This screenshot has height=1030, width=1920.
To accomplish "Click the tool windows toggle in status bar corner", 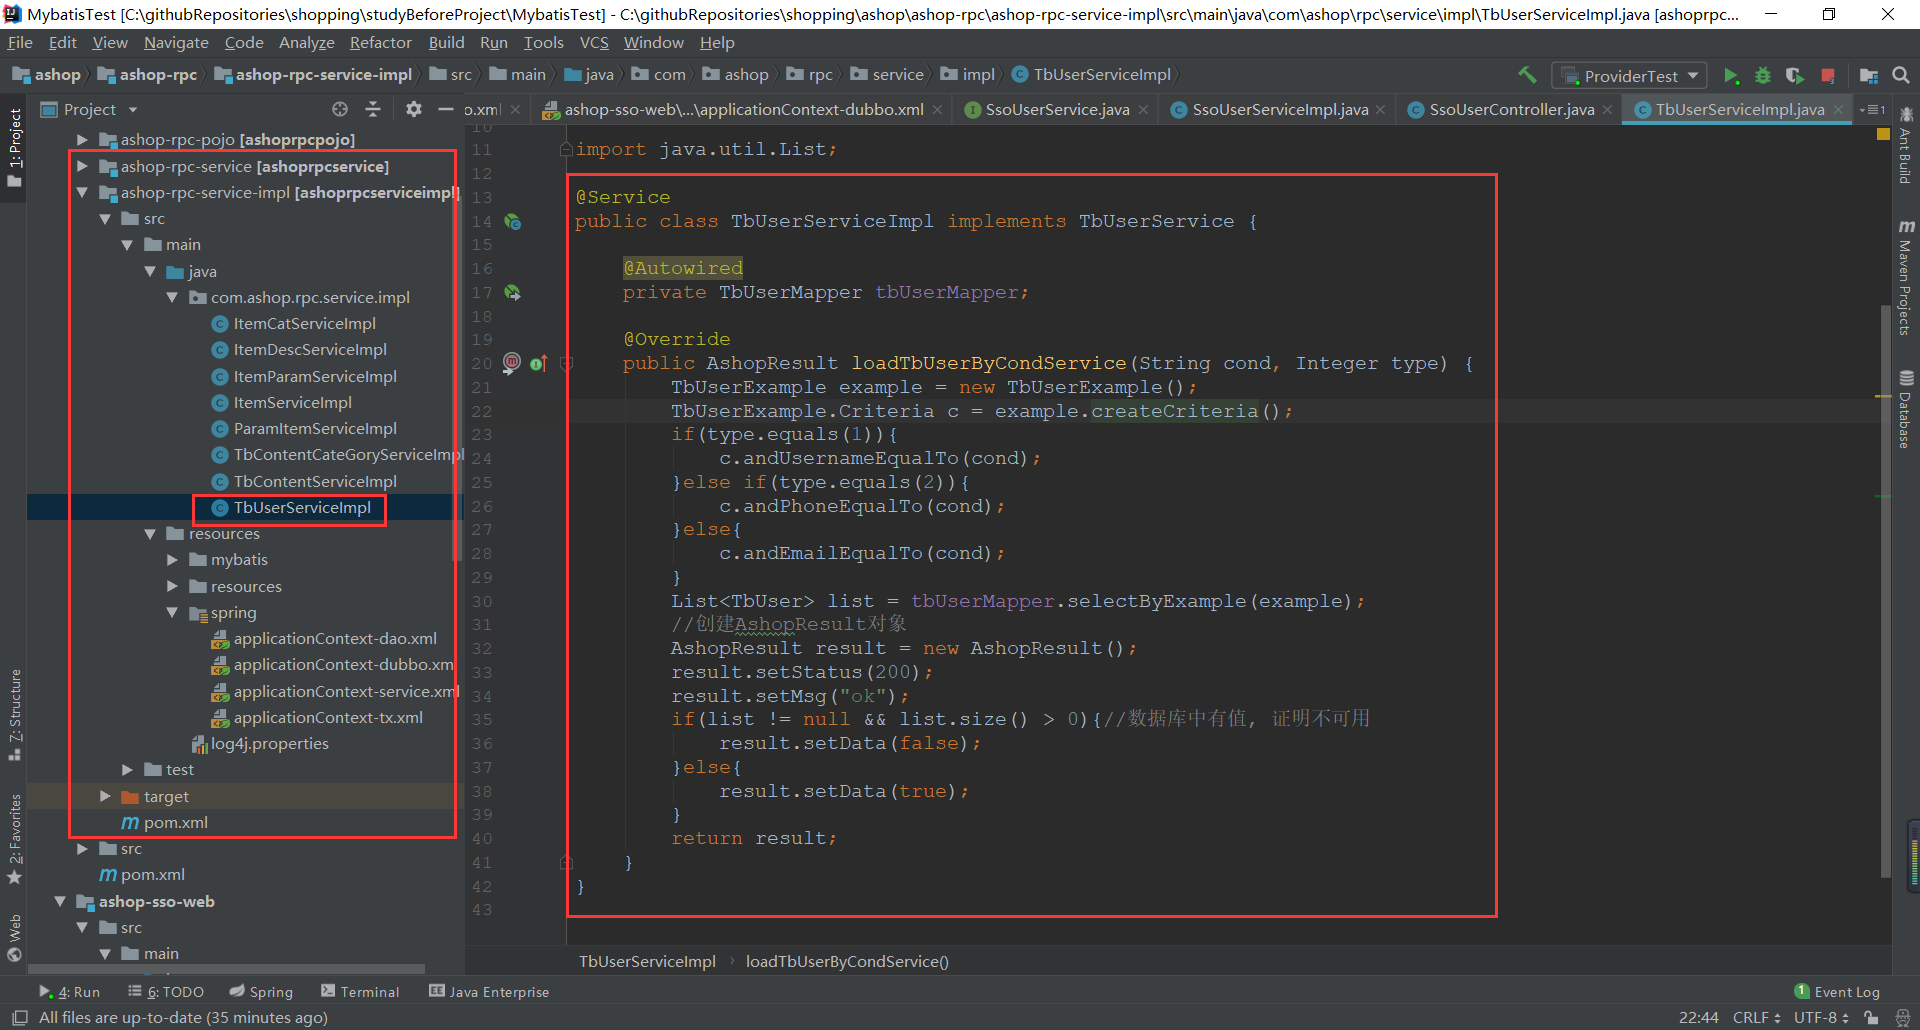I will pyautogui.click(x=19, y=1017).
